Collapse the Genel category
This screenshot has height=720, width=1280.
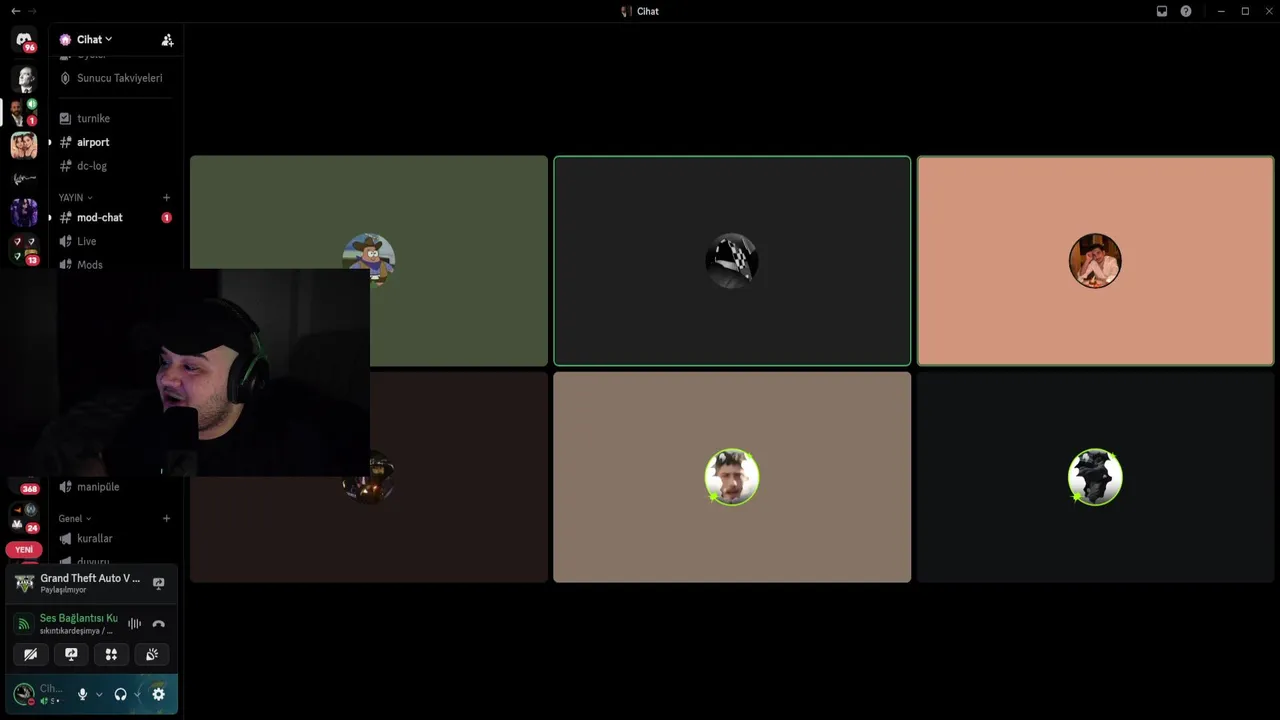pyautogui.click(x=74, y=519)
